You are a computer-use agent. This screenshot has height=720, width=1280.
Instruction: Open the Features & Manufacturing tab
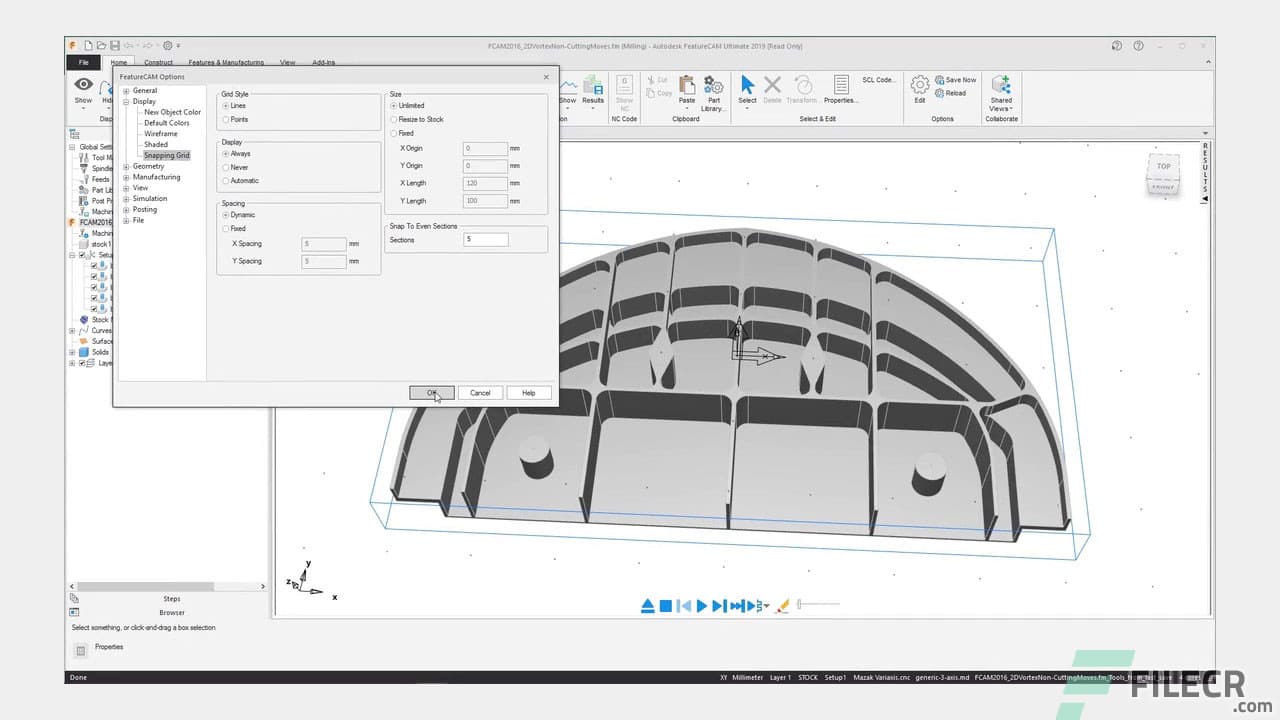[225, 62]
